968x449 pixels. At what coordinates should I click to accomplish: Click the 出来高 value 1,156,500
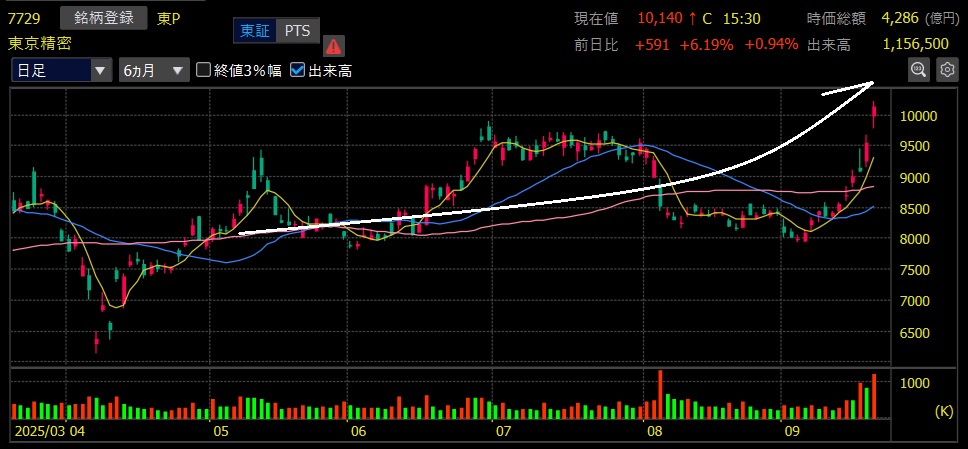point(915,44)
